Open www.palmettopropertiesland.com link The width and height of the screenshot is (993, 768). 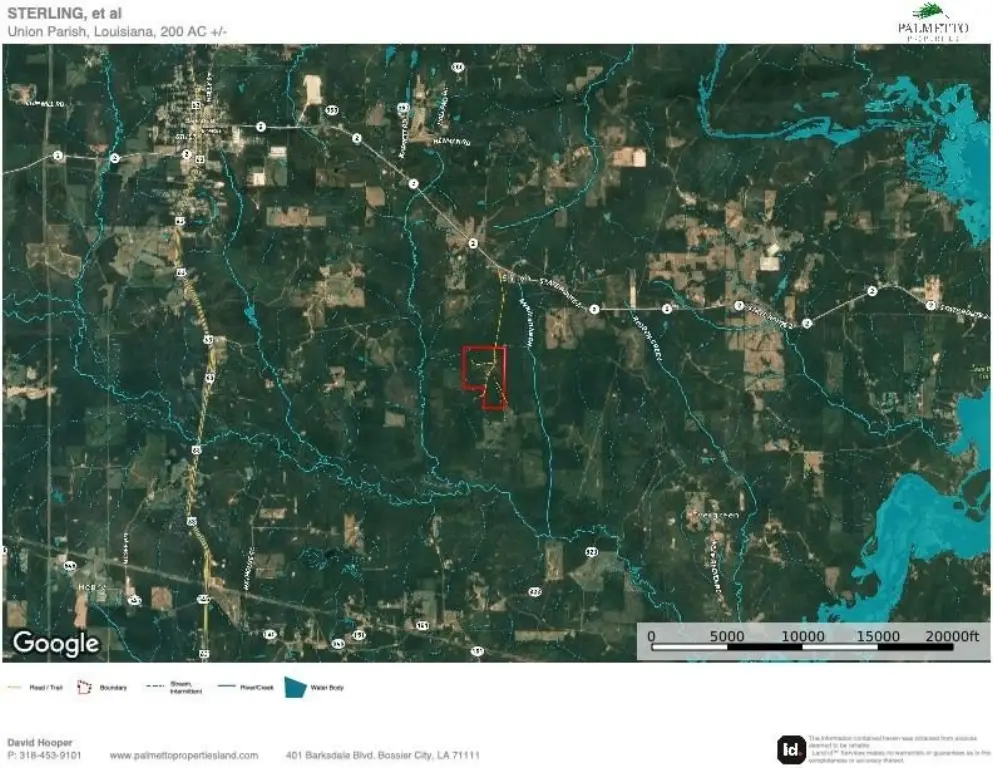pyautogui.click(x=183, y=755)
